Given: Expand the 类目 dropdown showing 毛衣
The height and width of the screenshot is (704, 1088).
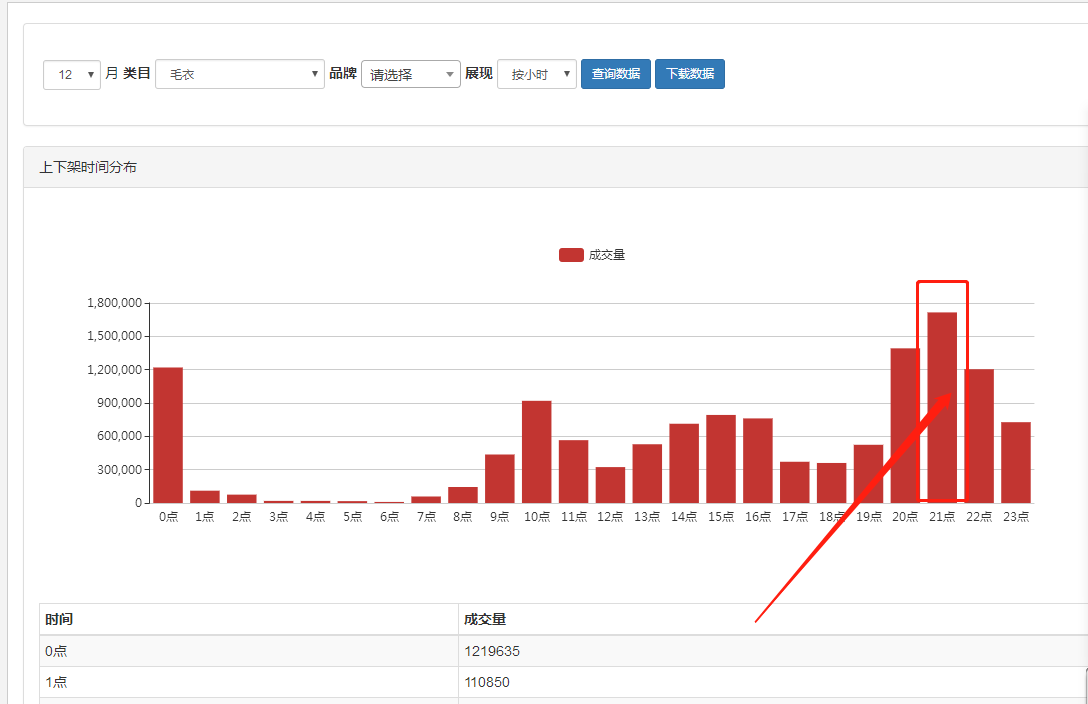Looking at the screenshot, I should pos(240,75).
